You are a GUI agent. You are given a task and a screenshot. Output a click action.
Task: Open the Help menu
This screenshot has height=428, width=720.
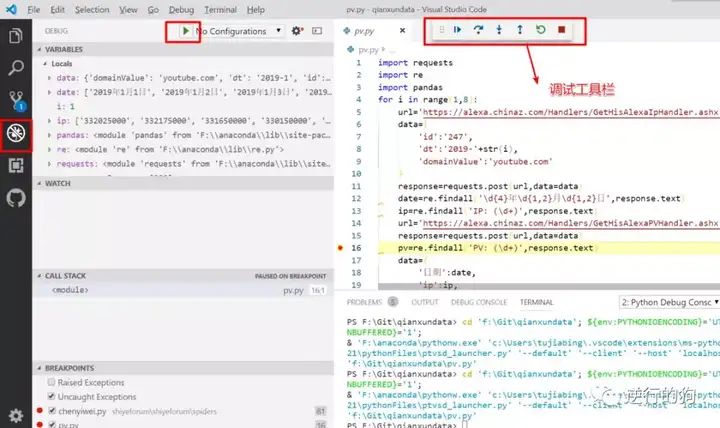tap(255, 10)
